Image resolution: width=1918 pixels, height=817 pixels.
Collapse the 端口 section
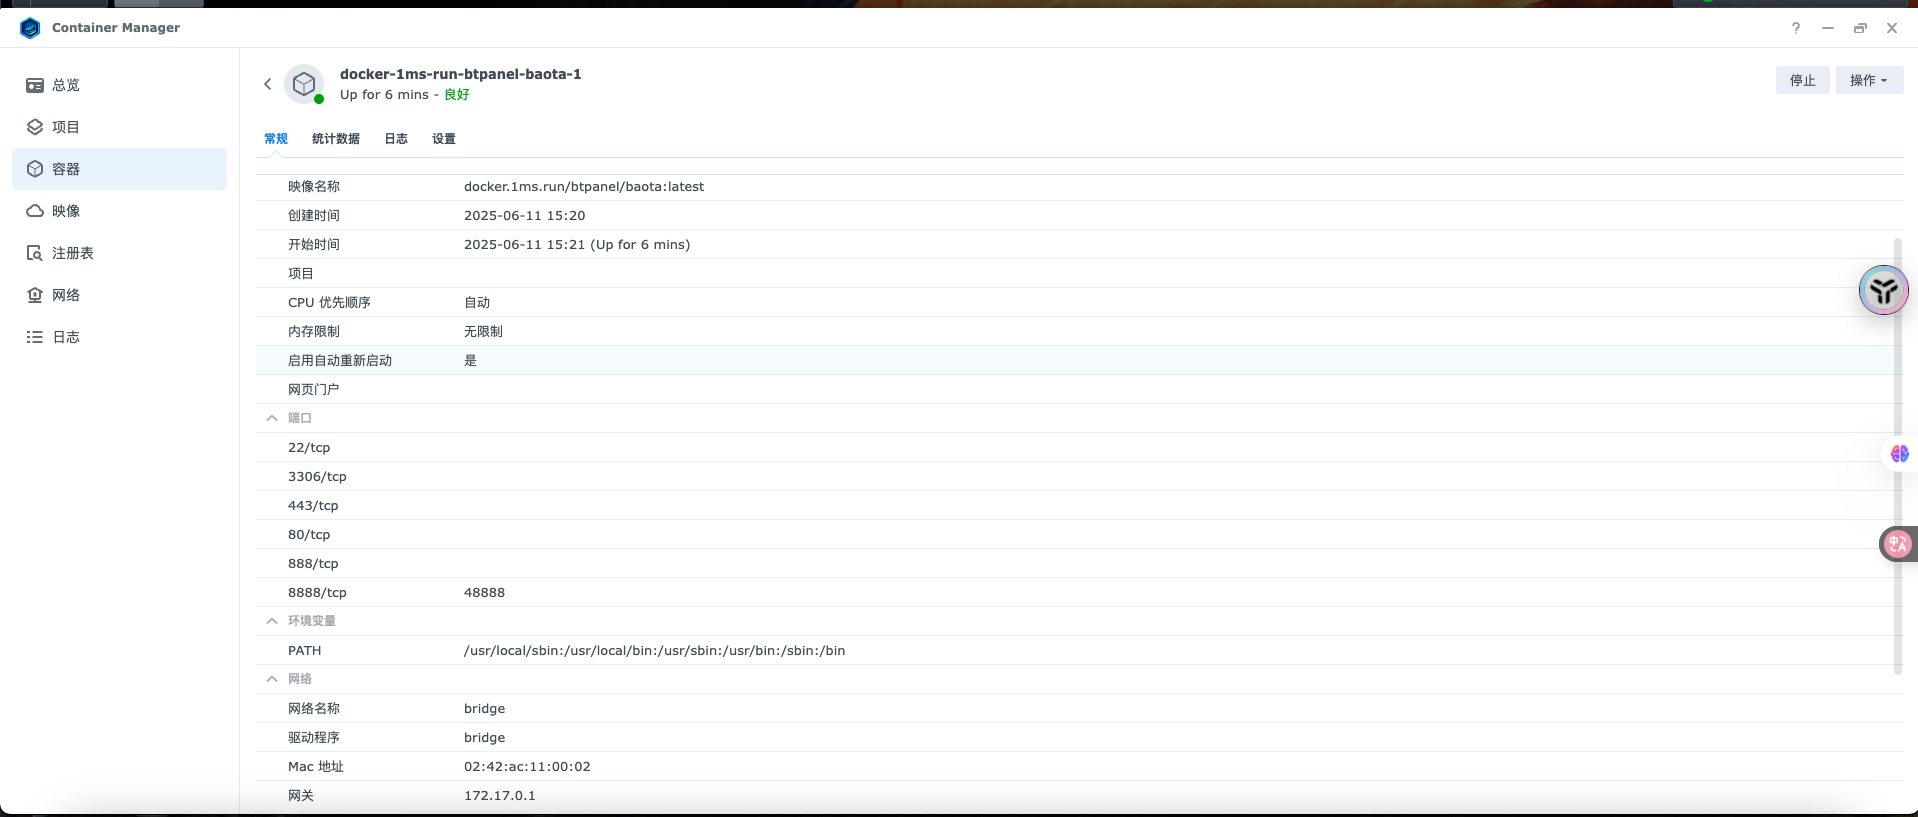[272, 418]
